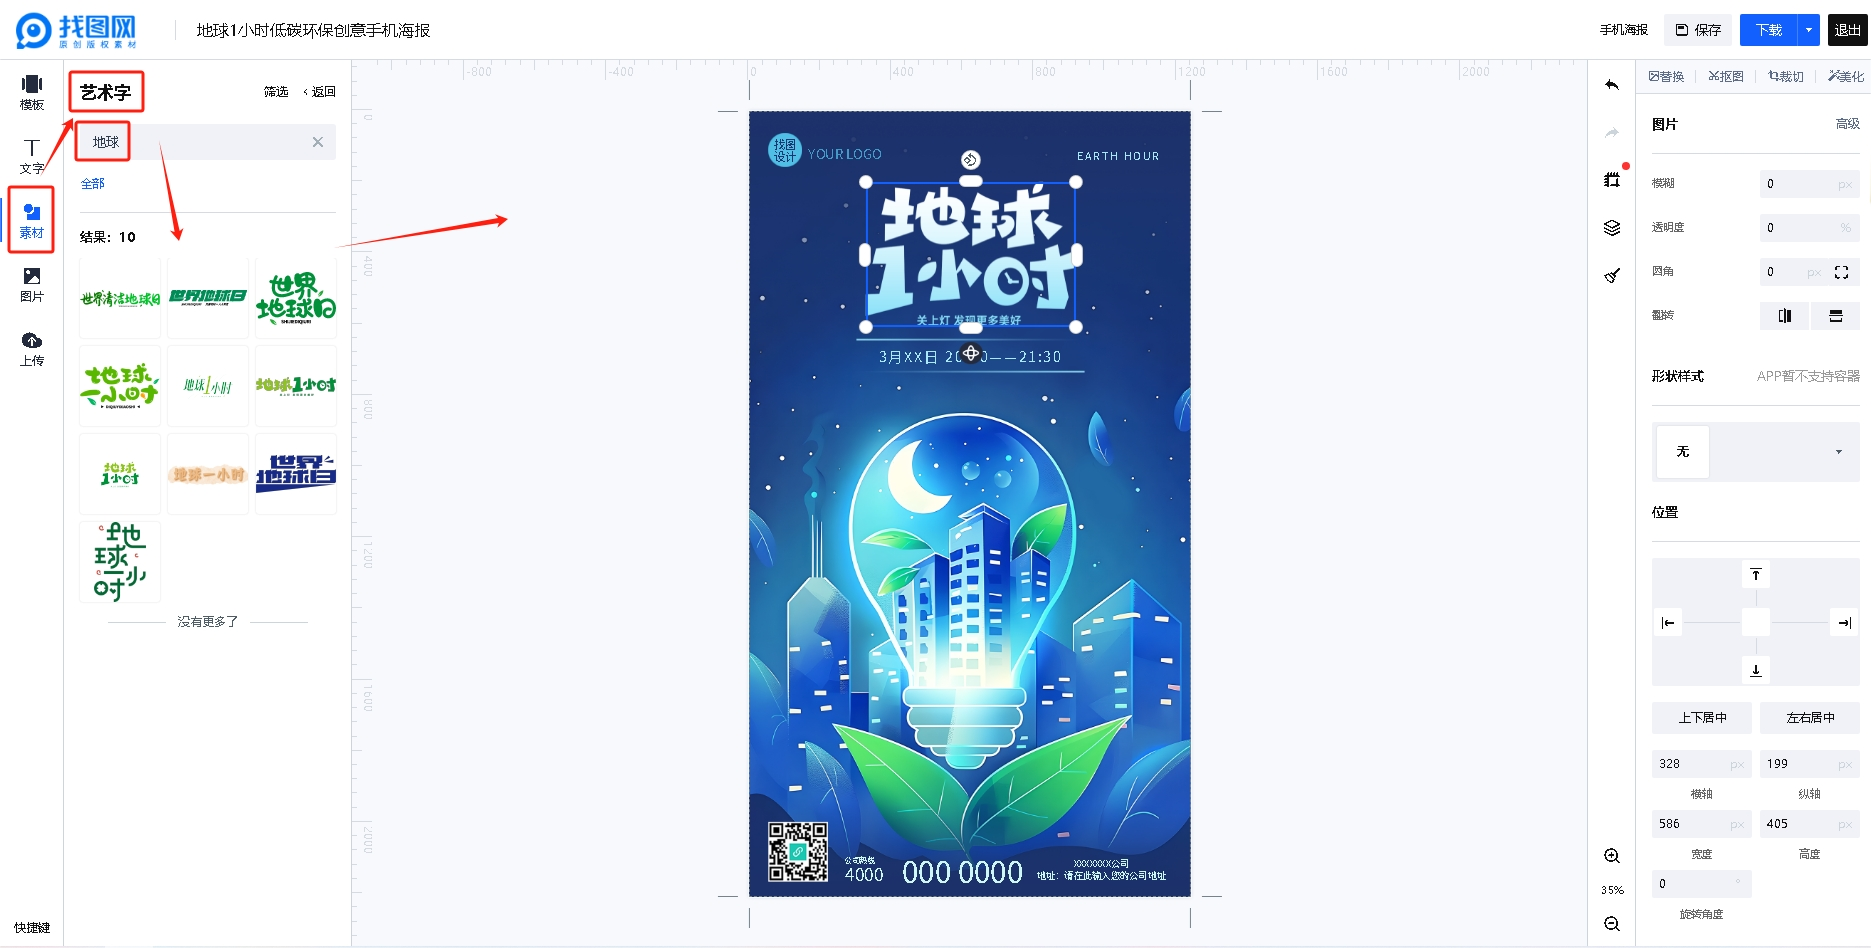Viewport: 1871px width, 948px height.
Task: Flip the image horizontally
Action: coord(1785,316)
